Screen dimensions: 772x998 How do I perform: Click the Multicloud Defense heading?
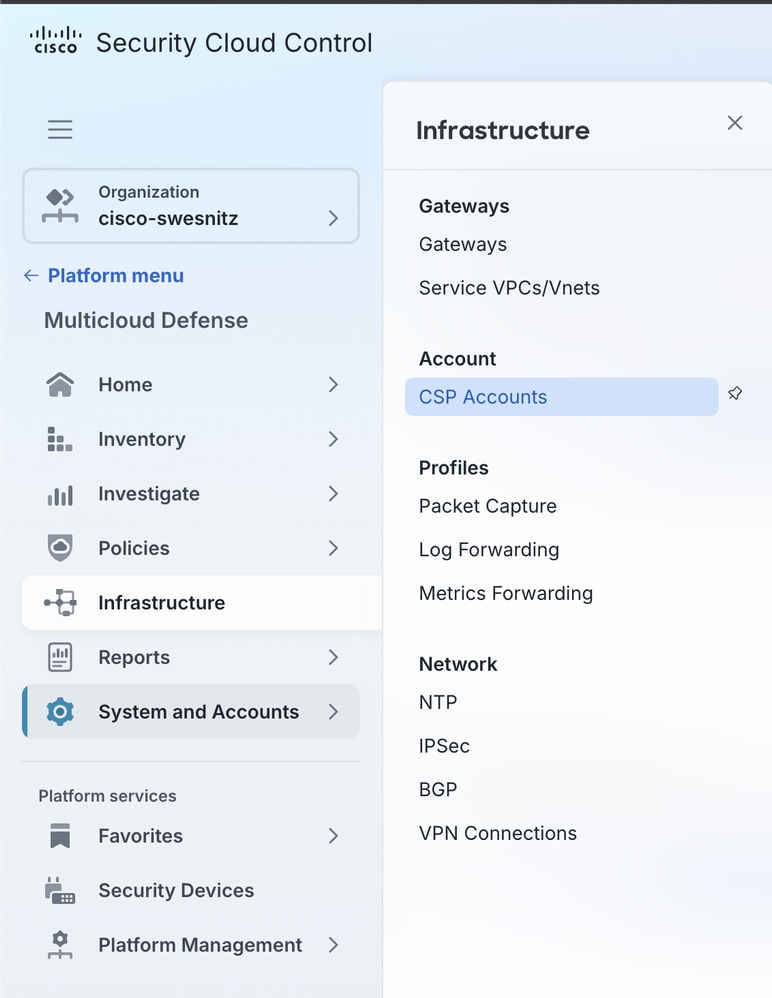pyautogui.click(x=146, y=320)
